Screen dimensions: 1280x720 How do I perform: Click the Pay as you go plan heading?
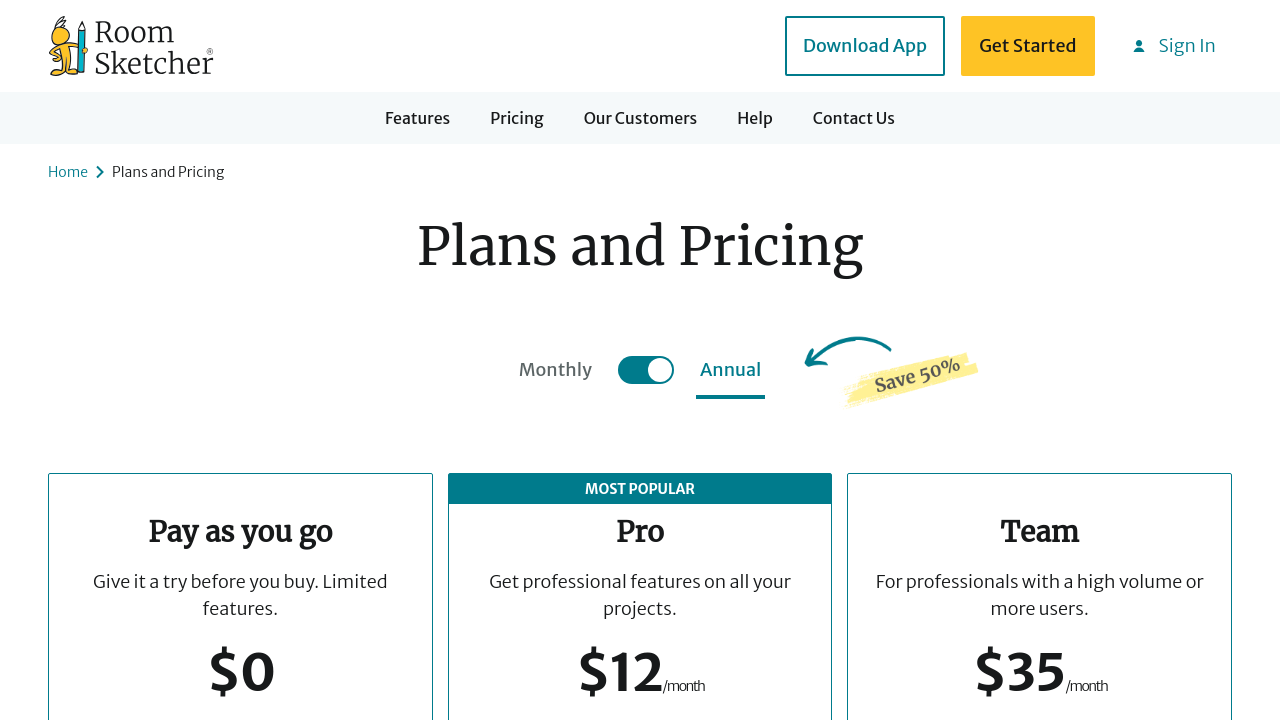coord(241,531)
